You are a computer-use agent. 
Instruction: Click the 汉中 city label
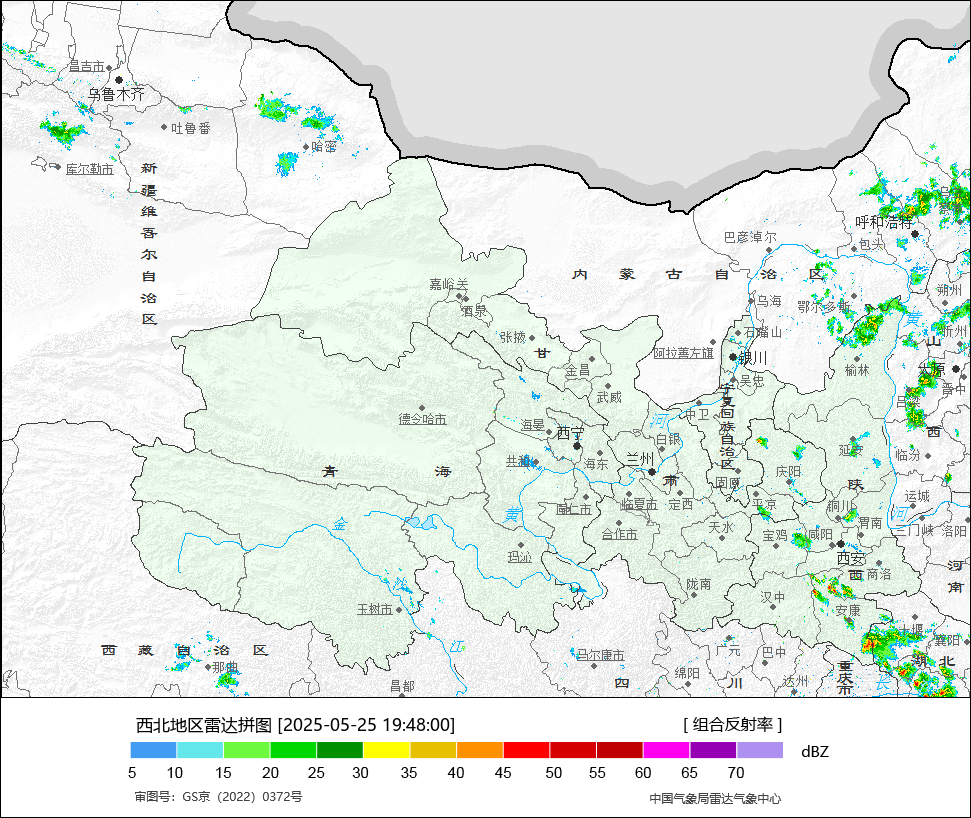pos(773,597)
